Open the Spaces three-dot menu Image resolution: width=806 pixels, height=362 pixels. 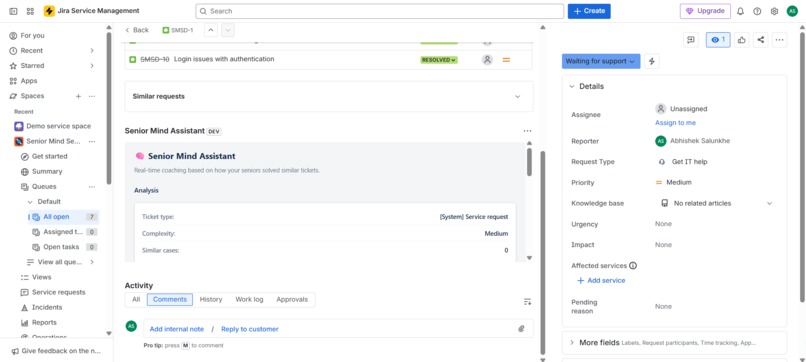92,96
